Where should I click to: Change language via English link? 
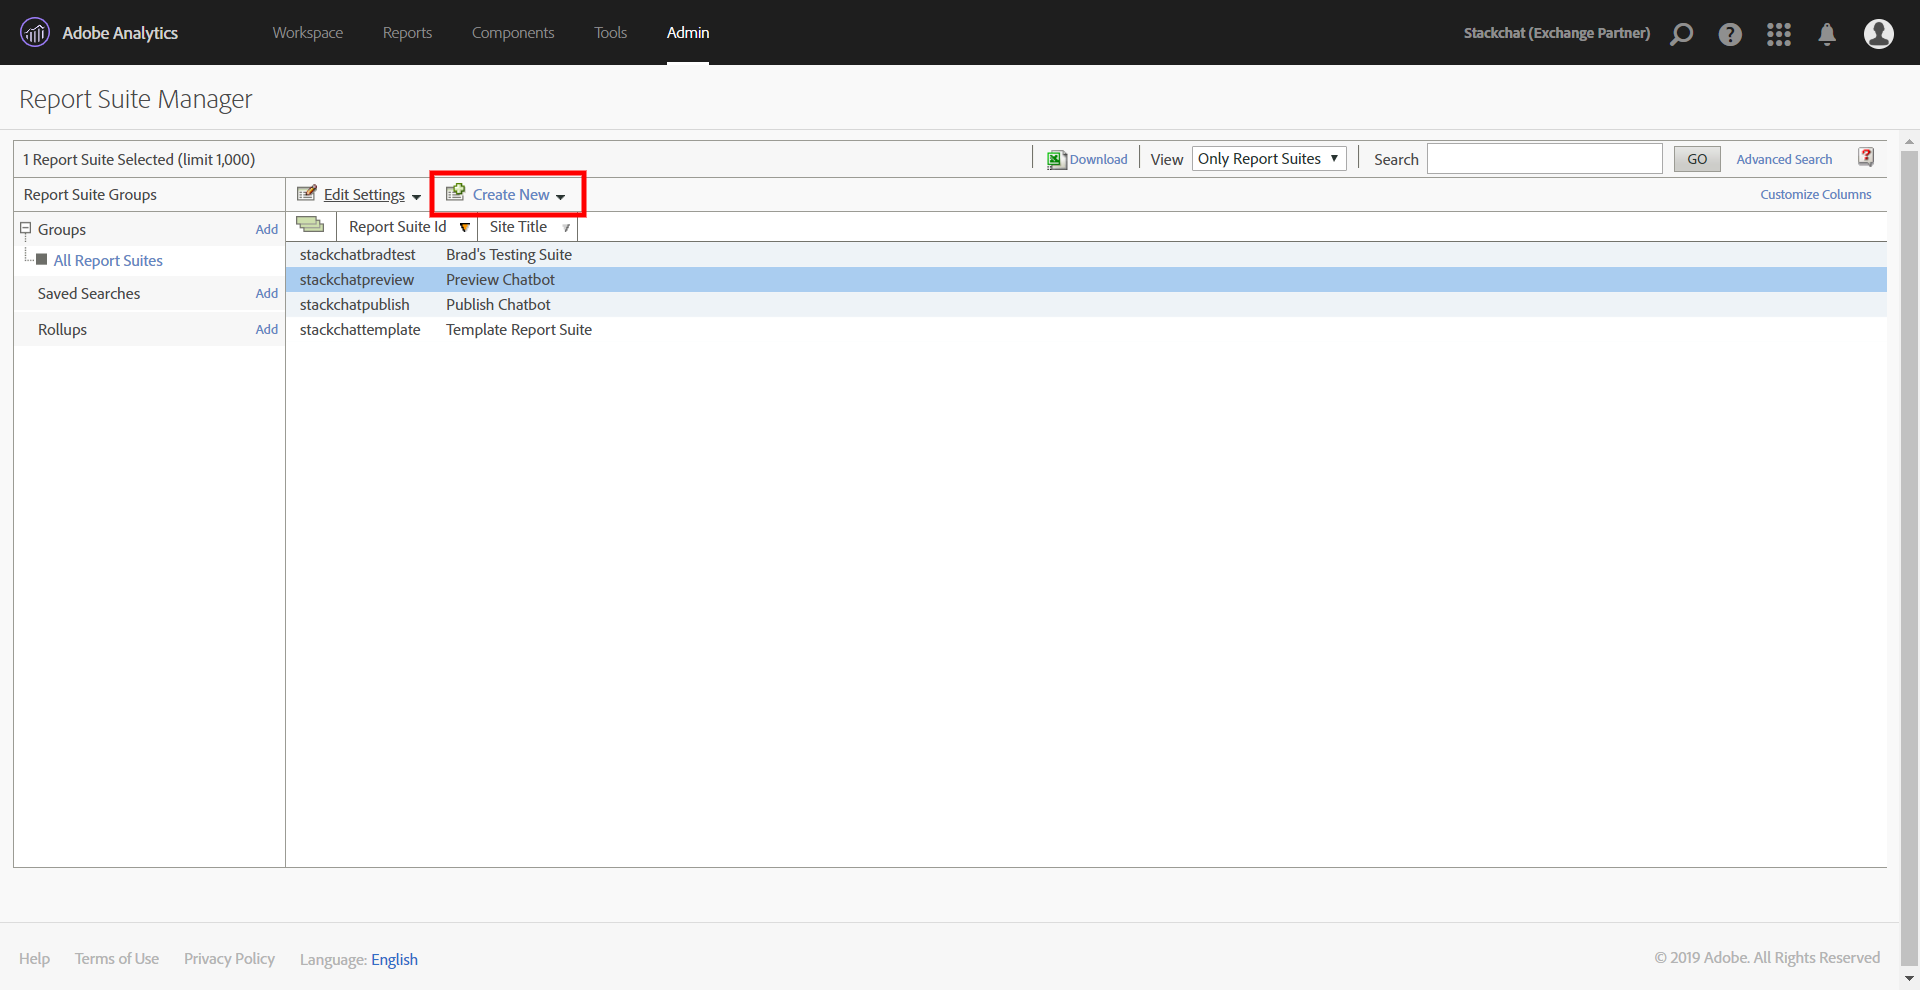(394, 960)
